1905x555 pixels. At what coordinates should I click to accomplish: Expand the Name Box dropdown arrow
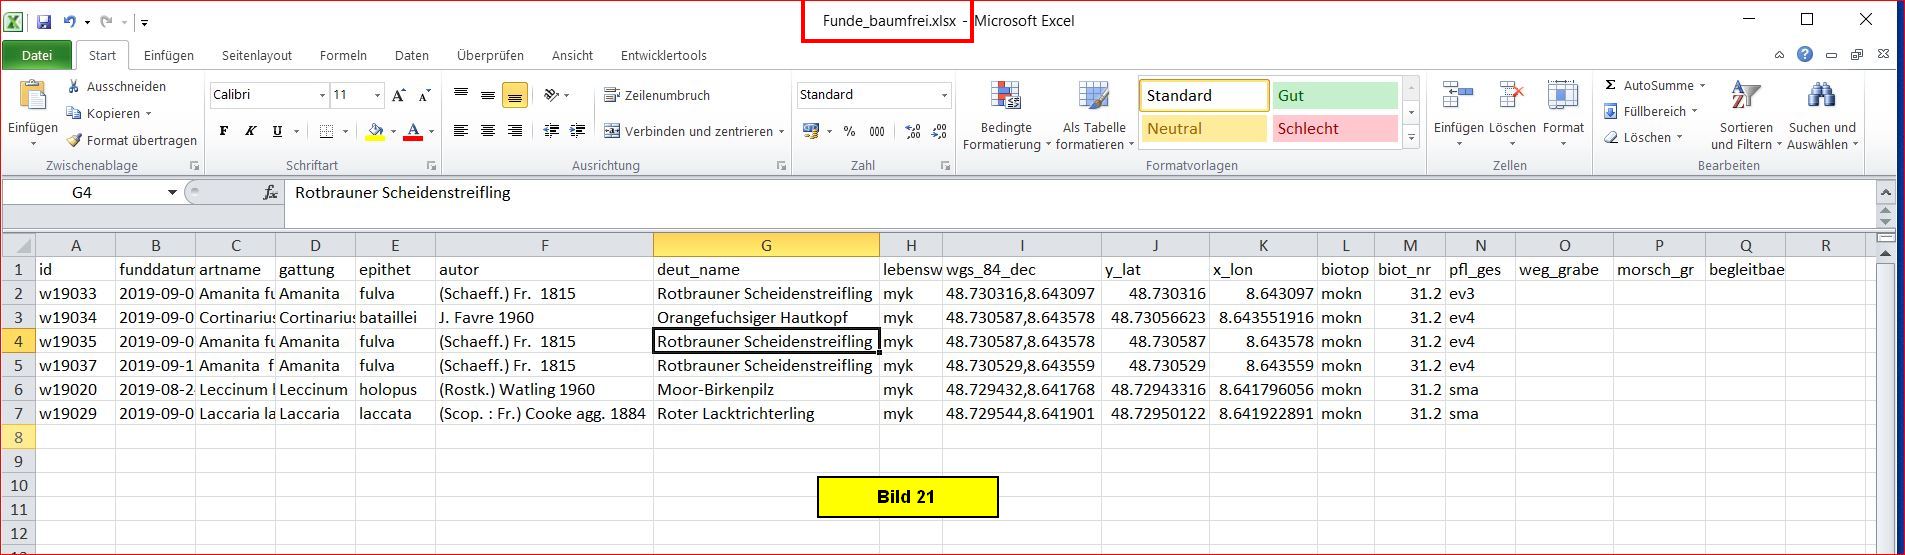pos(172,192)
